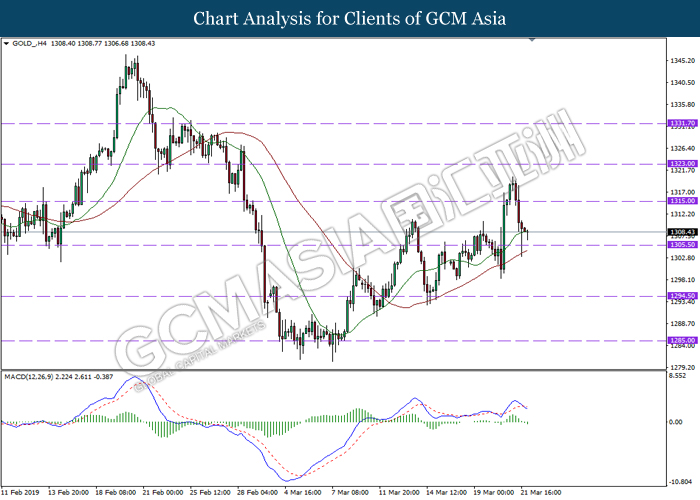
Task: Select the OHLC values 1308.40 1308.77 1306.68 1308.43
Action: click(x=103, y=44)
